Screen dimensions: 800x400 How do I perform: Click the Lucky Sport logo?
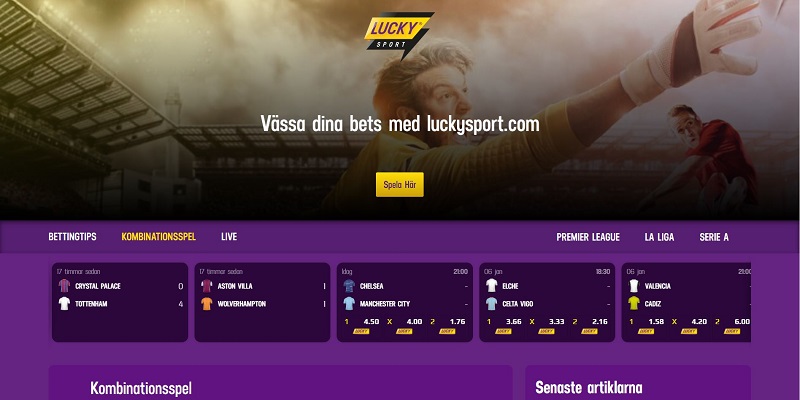(399, 35)
